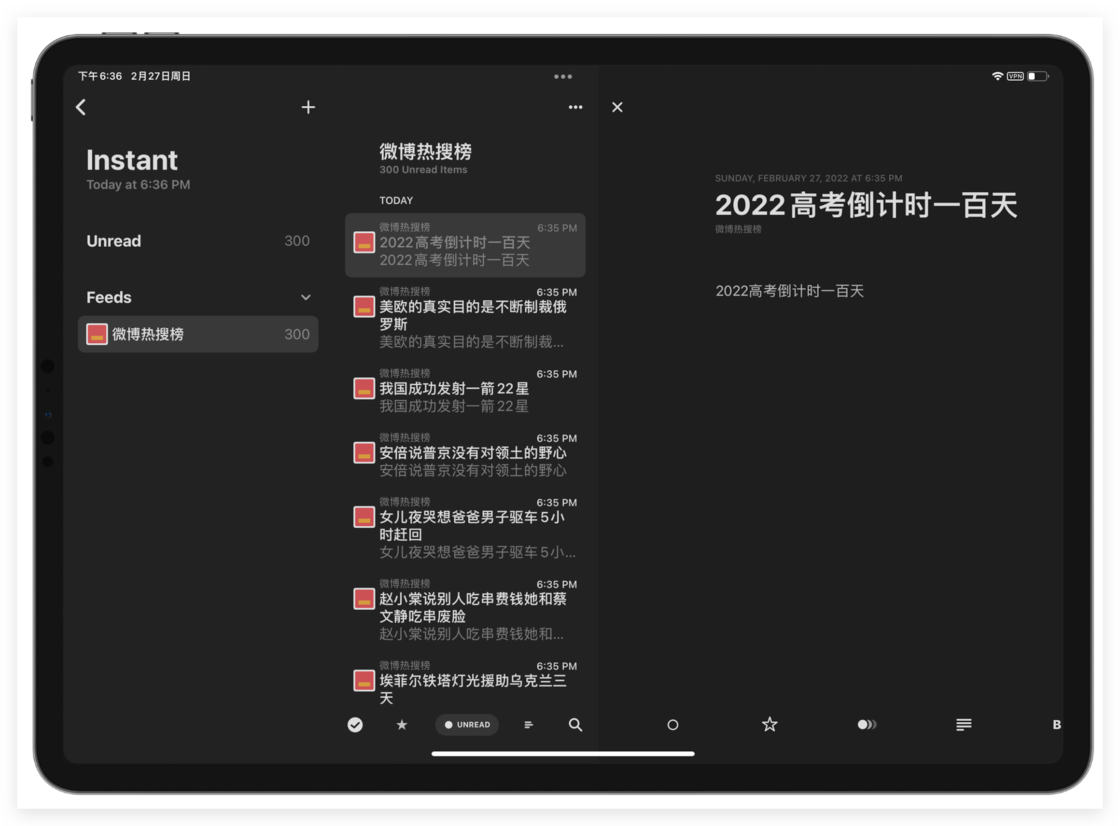
Task: Toggle reader appearance theme icon
Action: click(866, 725)
